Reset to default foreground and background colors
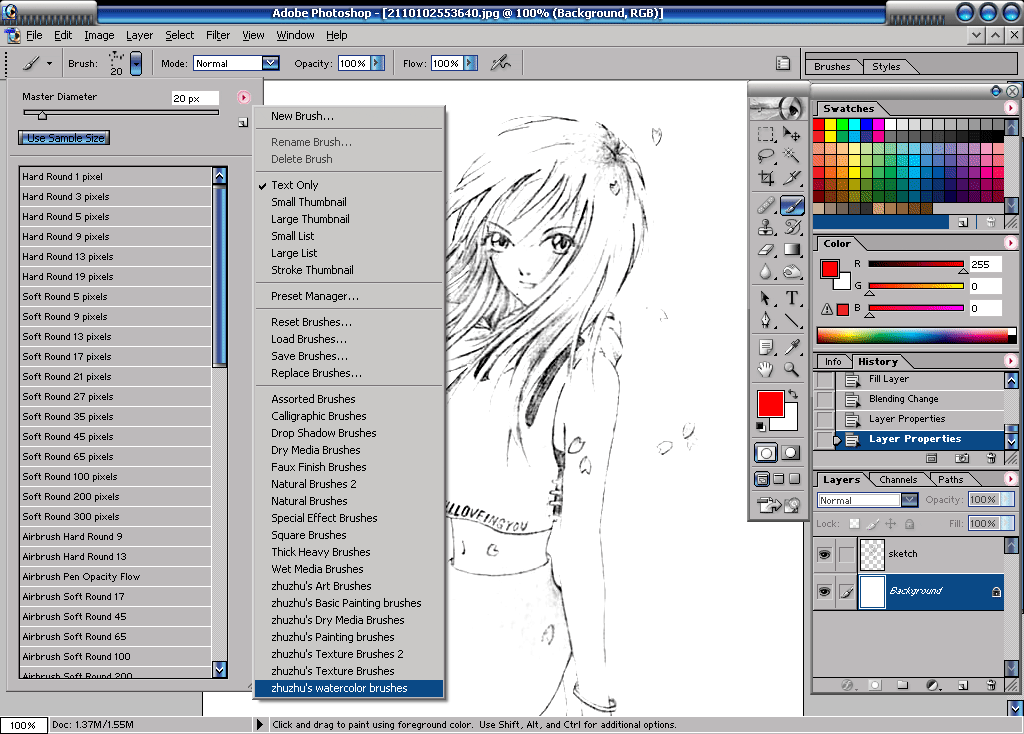This screenshot has width=1024, height=734. 761,426
